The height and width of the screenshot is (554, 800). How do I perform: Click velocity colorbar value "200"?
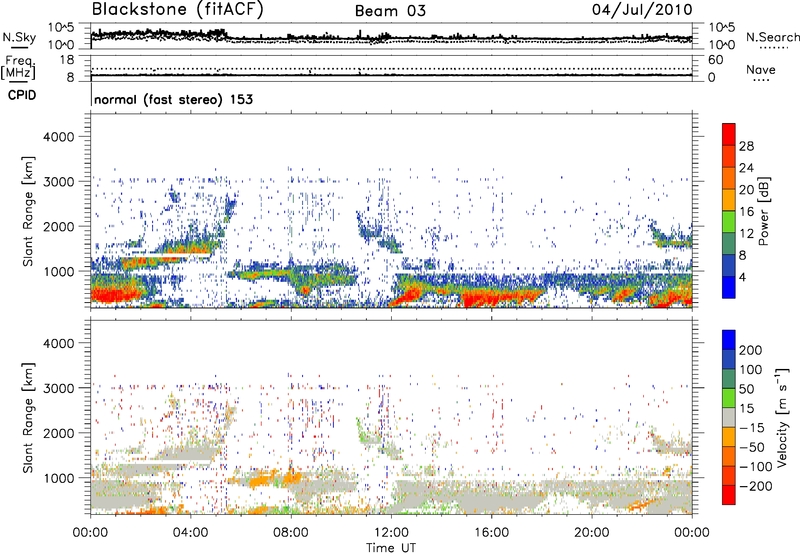pos(751,350)
